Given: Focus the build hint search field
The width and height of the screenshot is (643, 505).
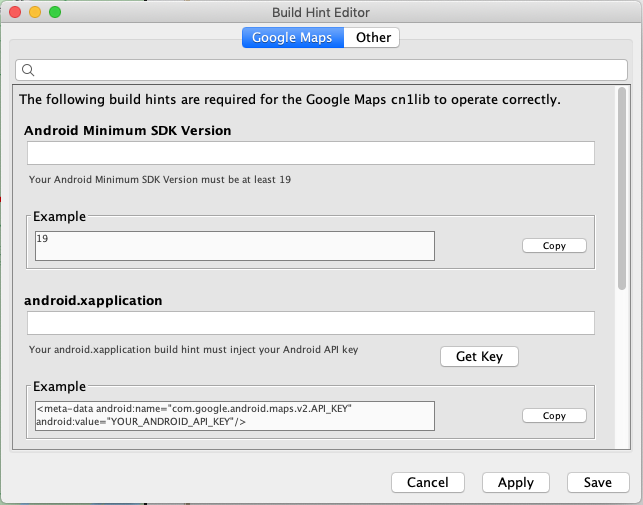Looking at the screenshot, I should click(322, 70).
